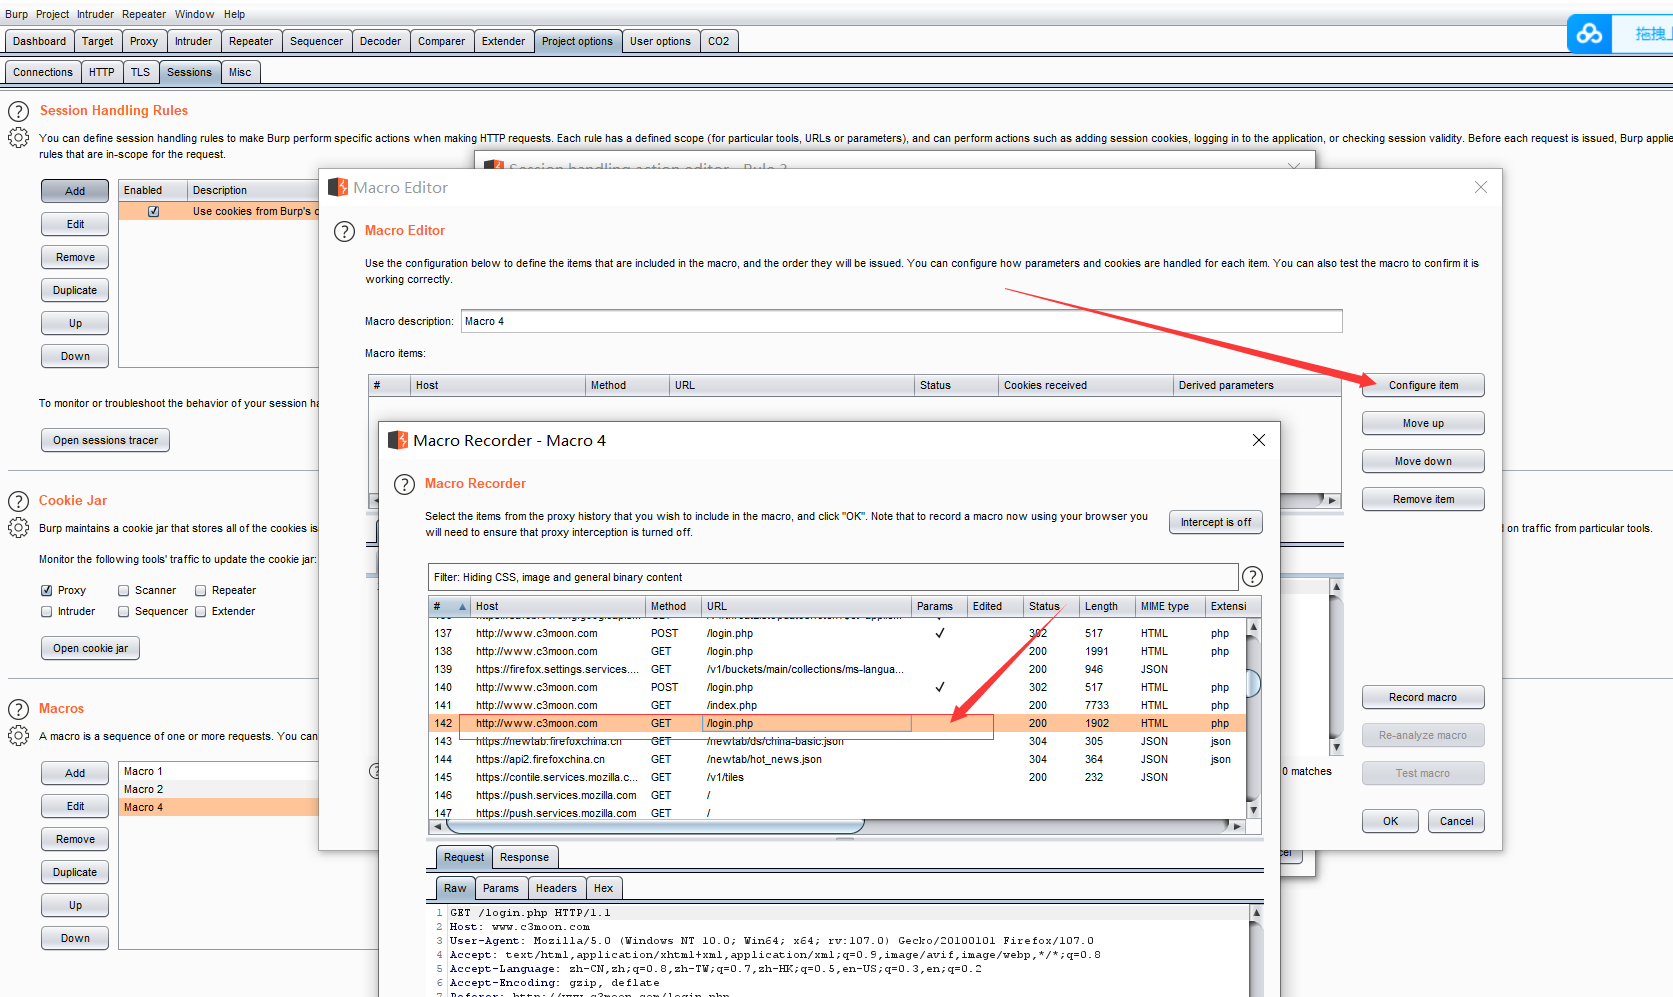The image size is (1673, 997).
Task: Open the Macro Editor help icon
Action: pyautogui.click(x=344, y=231)
